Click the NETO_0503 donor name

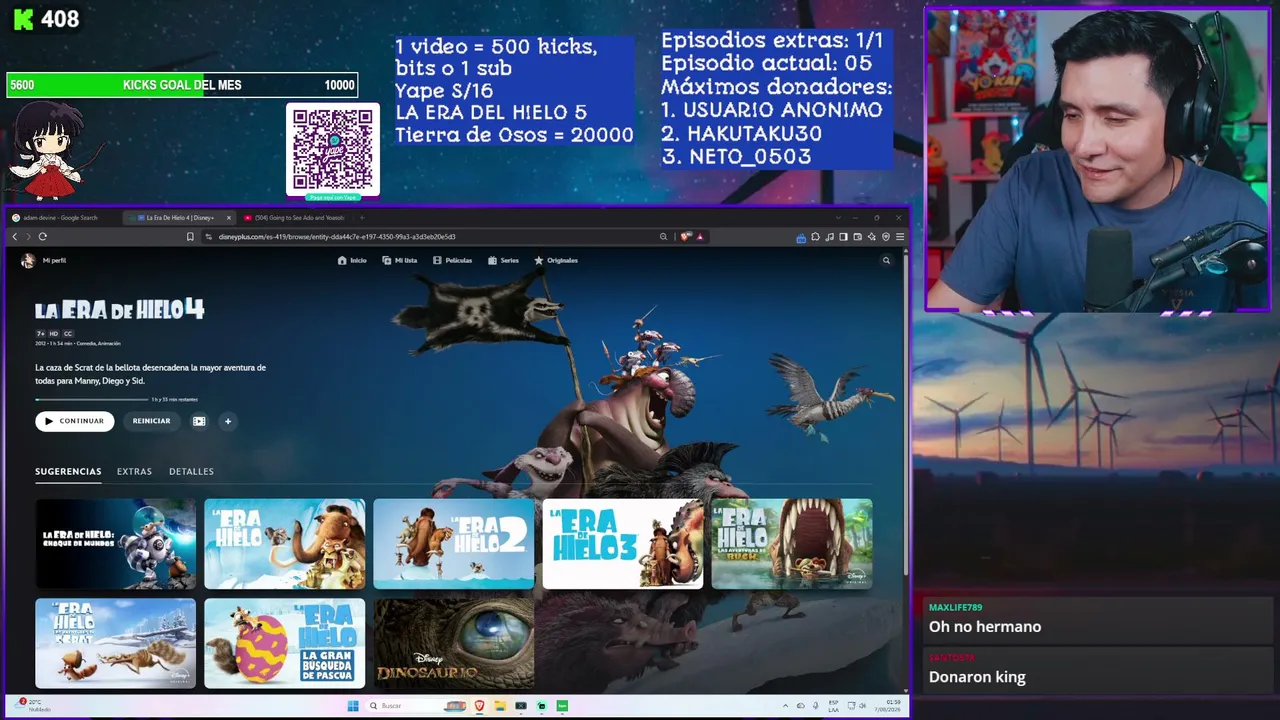pos(749,157)
